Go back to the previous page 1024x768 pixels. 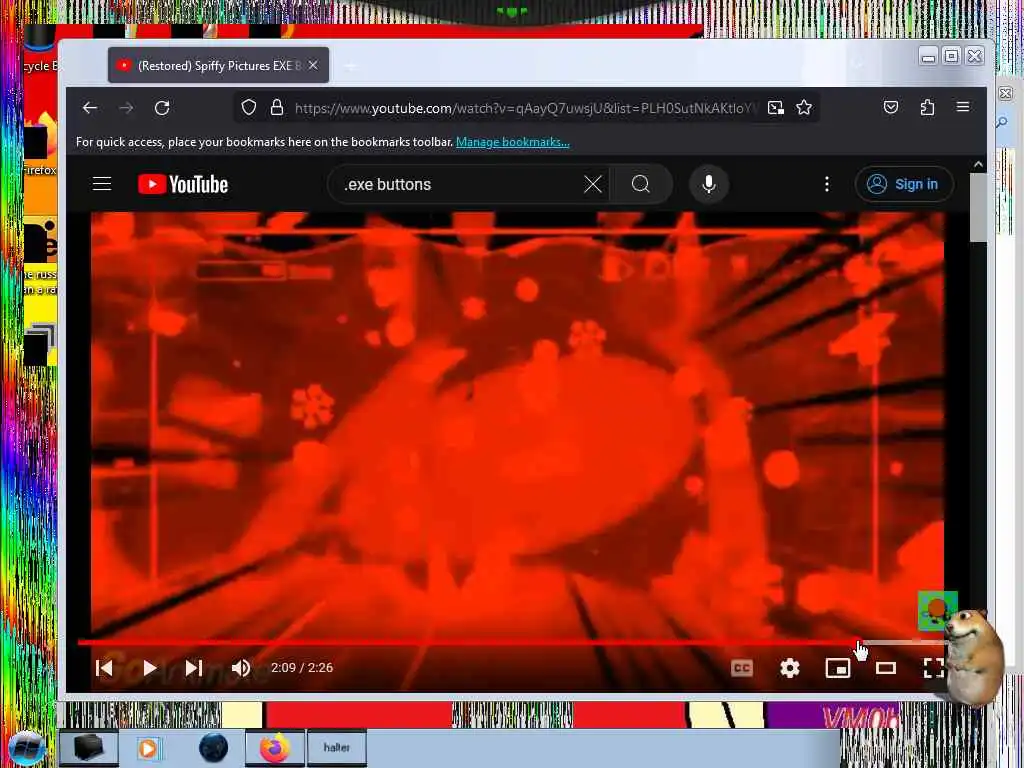(x=90, y=108)
